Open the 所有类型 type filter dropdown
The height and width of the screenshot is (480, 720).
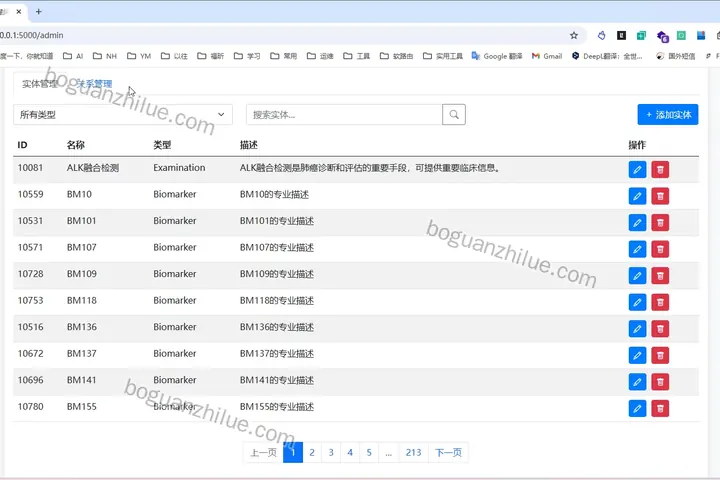123,114
